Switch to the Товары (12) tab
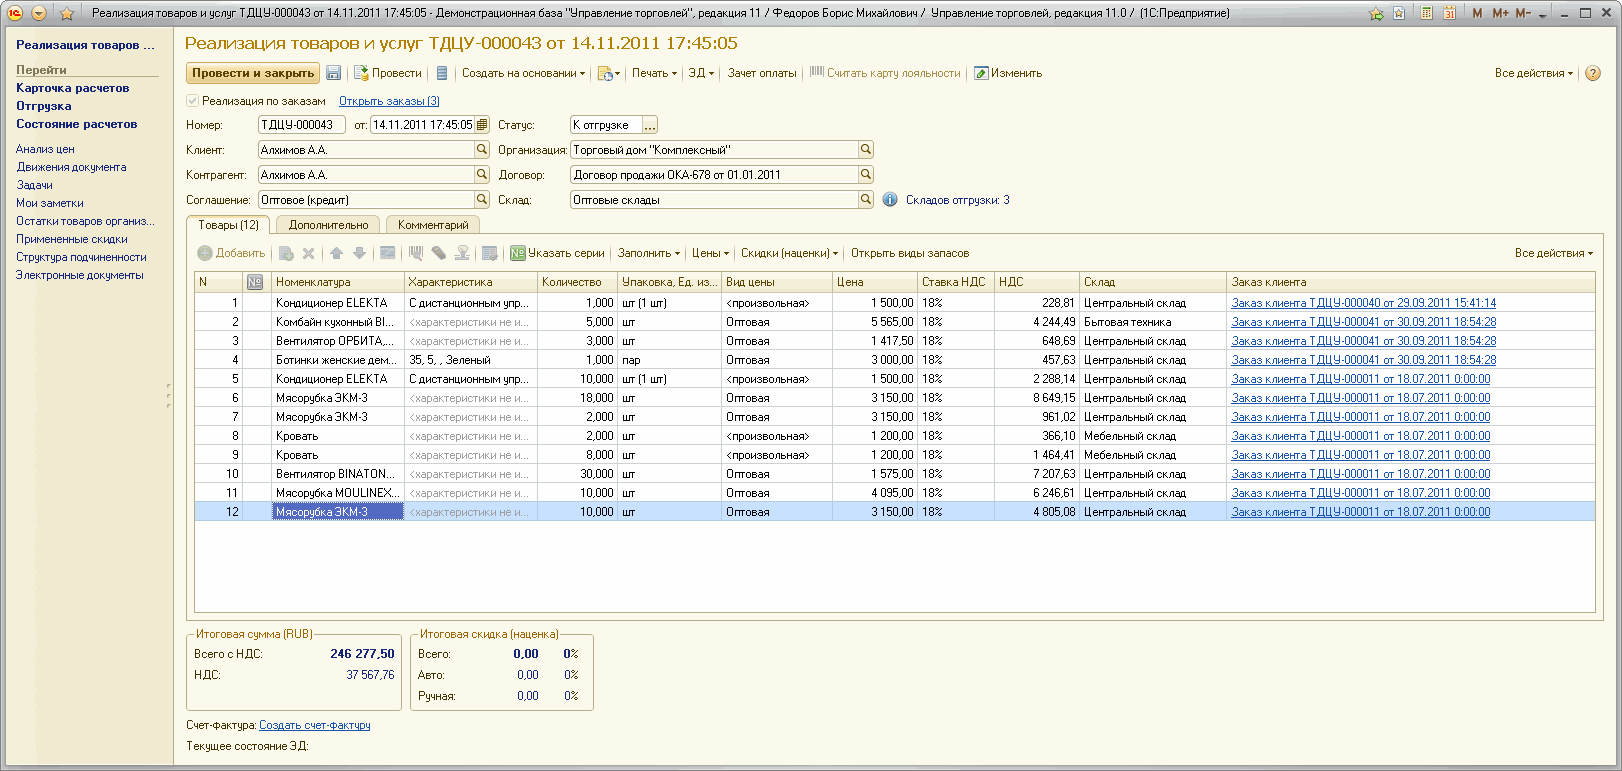Screen dimensions: 1622x771 pos(228,225)
